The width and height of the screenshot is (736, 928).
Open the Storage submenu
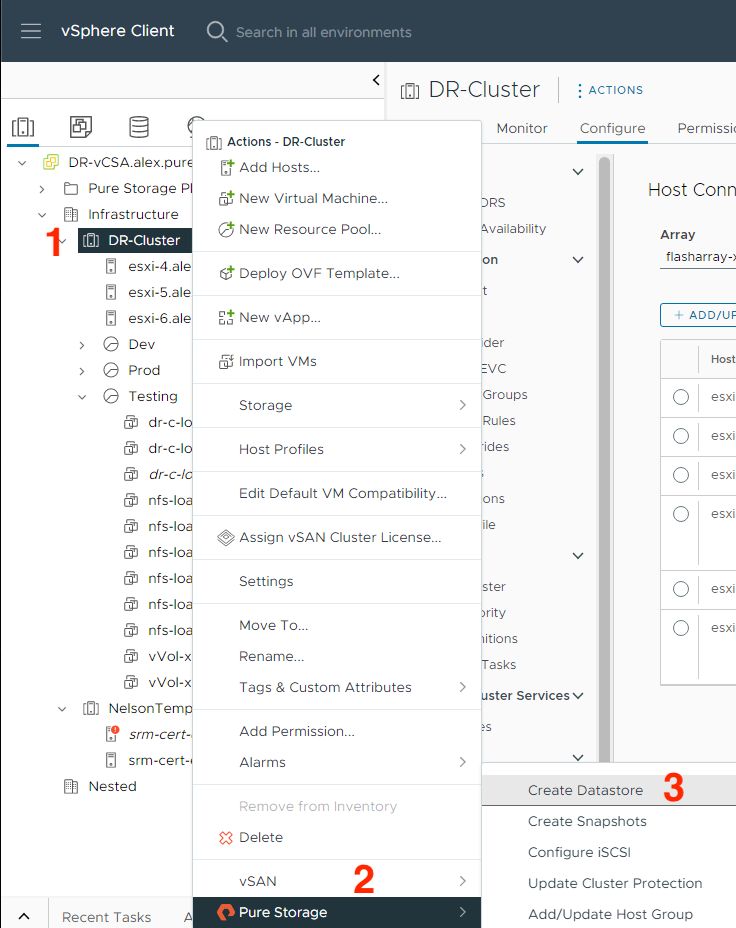click(337, 405)
